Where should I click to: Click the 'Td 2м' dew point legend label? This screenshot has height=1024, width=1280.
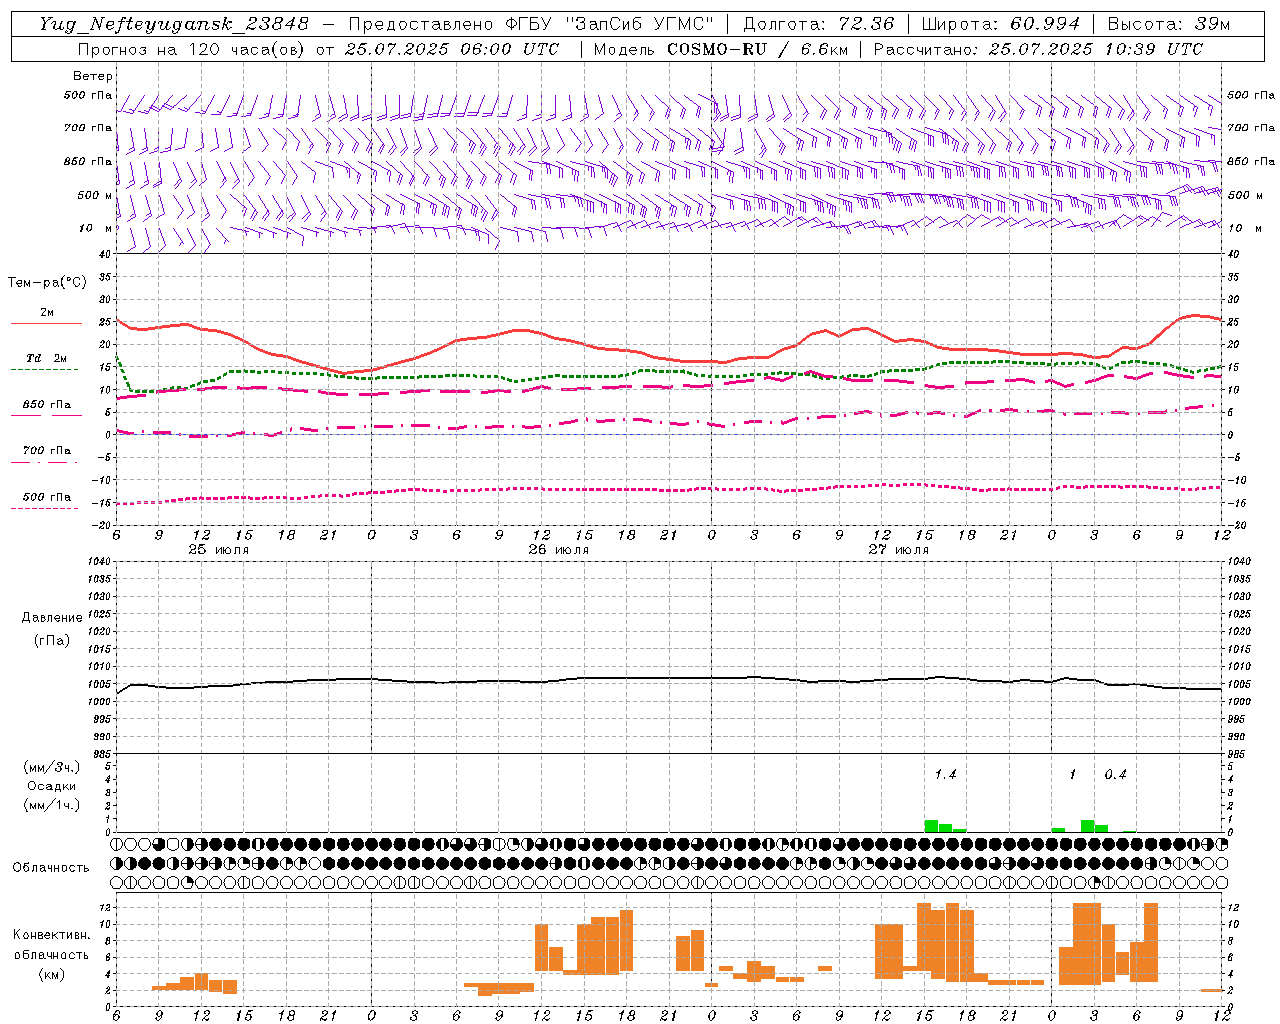coord(46,358)
